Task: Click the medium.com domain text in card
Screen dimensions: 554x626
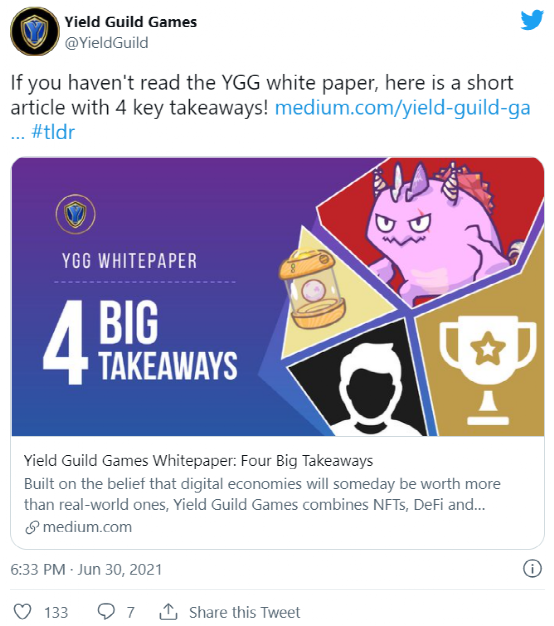Action: 87,527
